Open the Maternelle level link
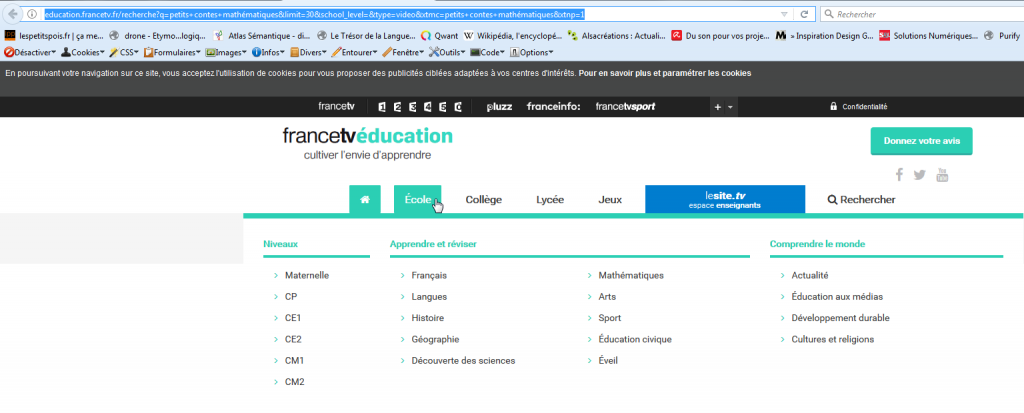This screenshot has width=1024, height=413. coord(306,275)
